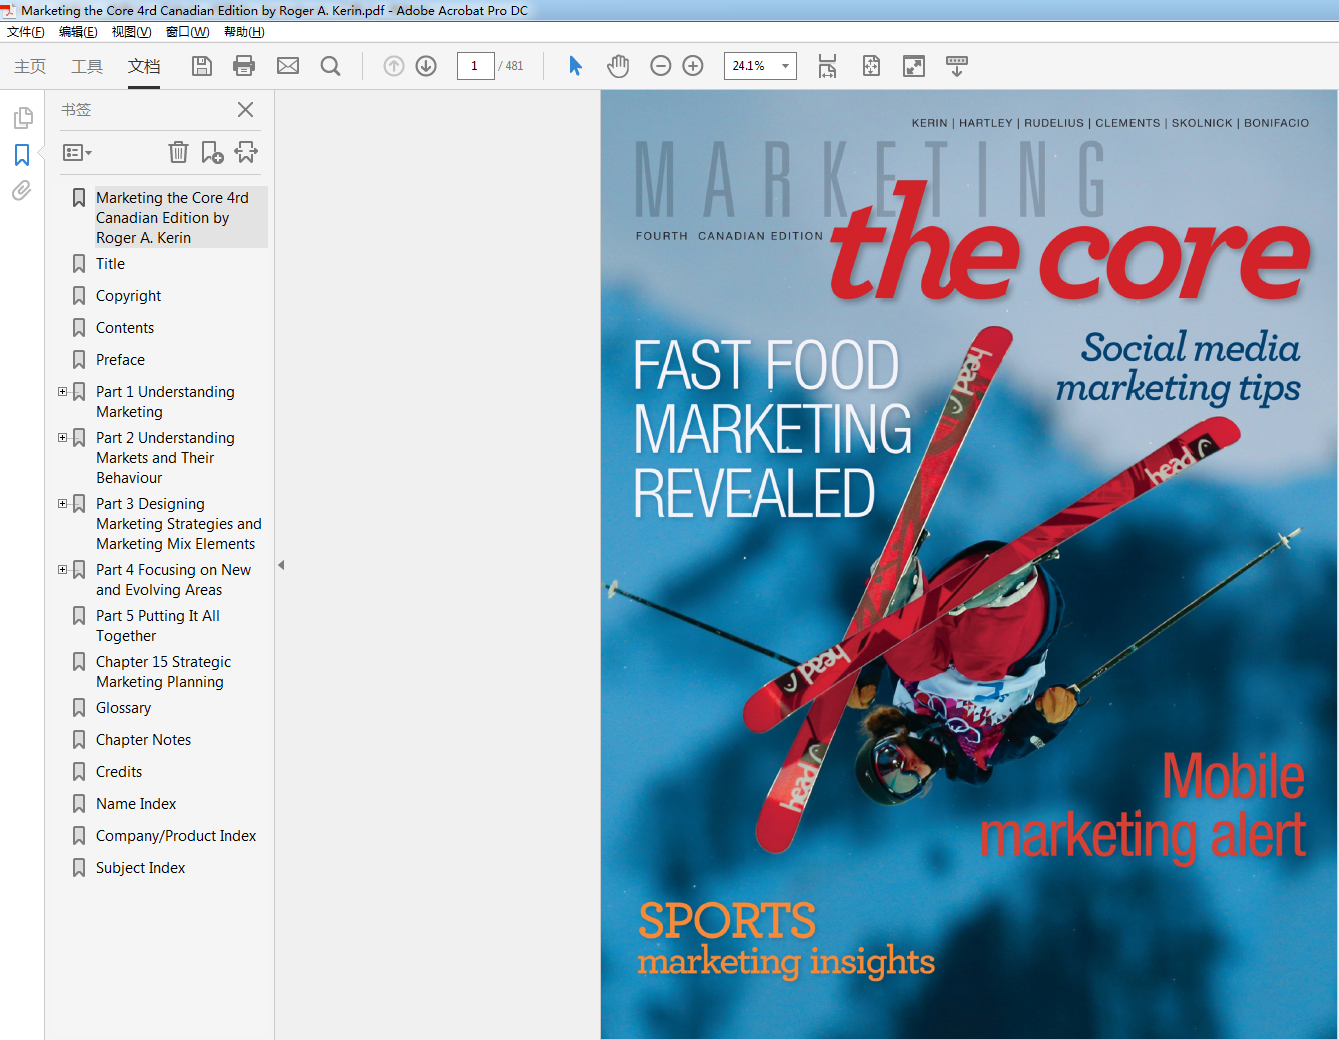
Task: Click Part 1 Understanding Marketing text
Action: [165, 402]
